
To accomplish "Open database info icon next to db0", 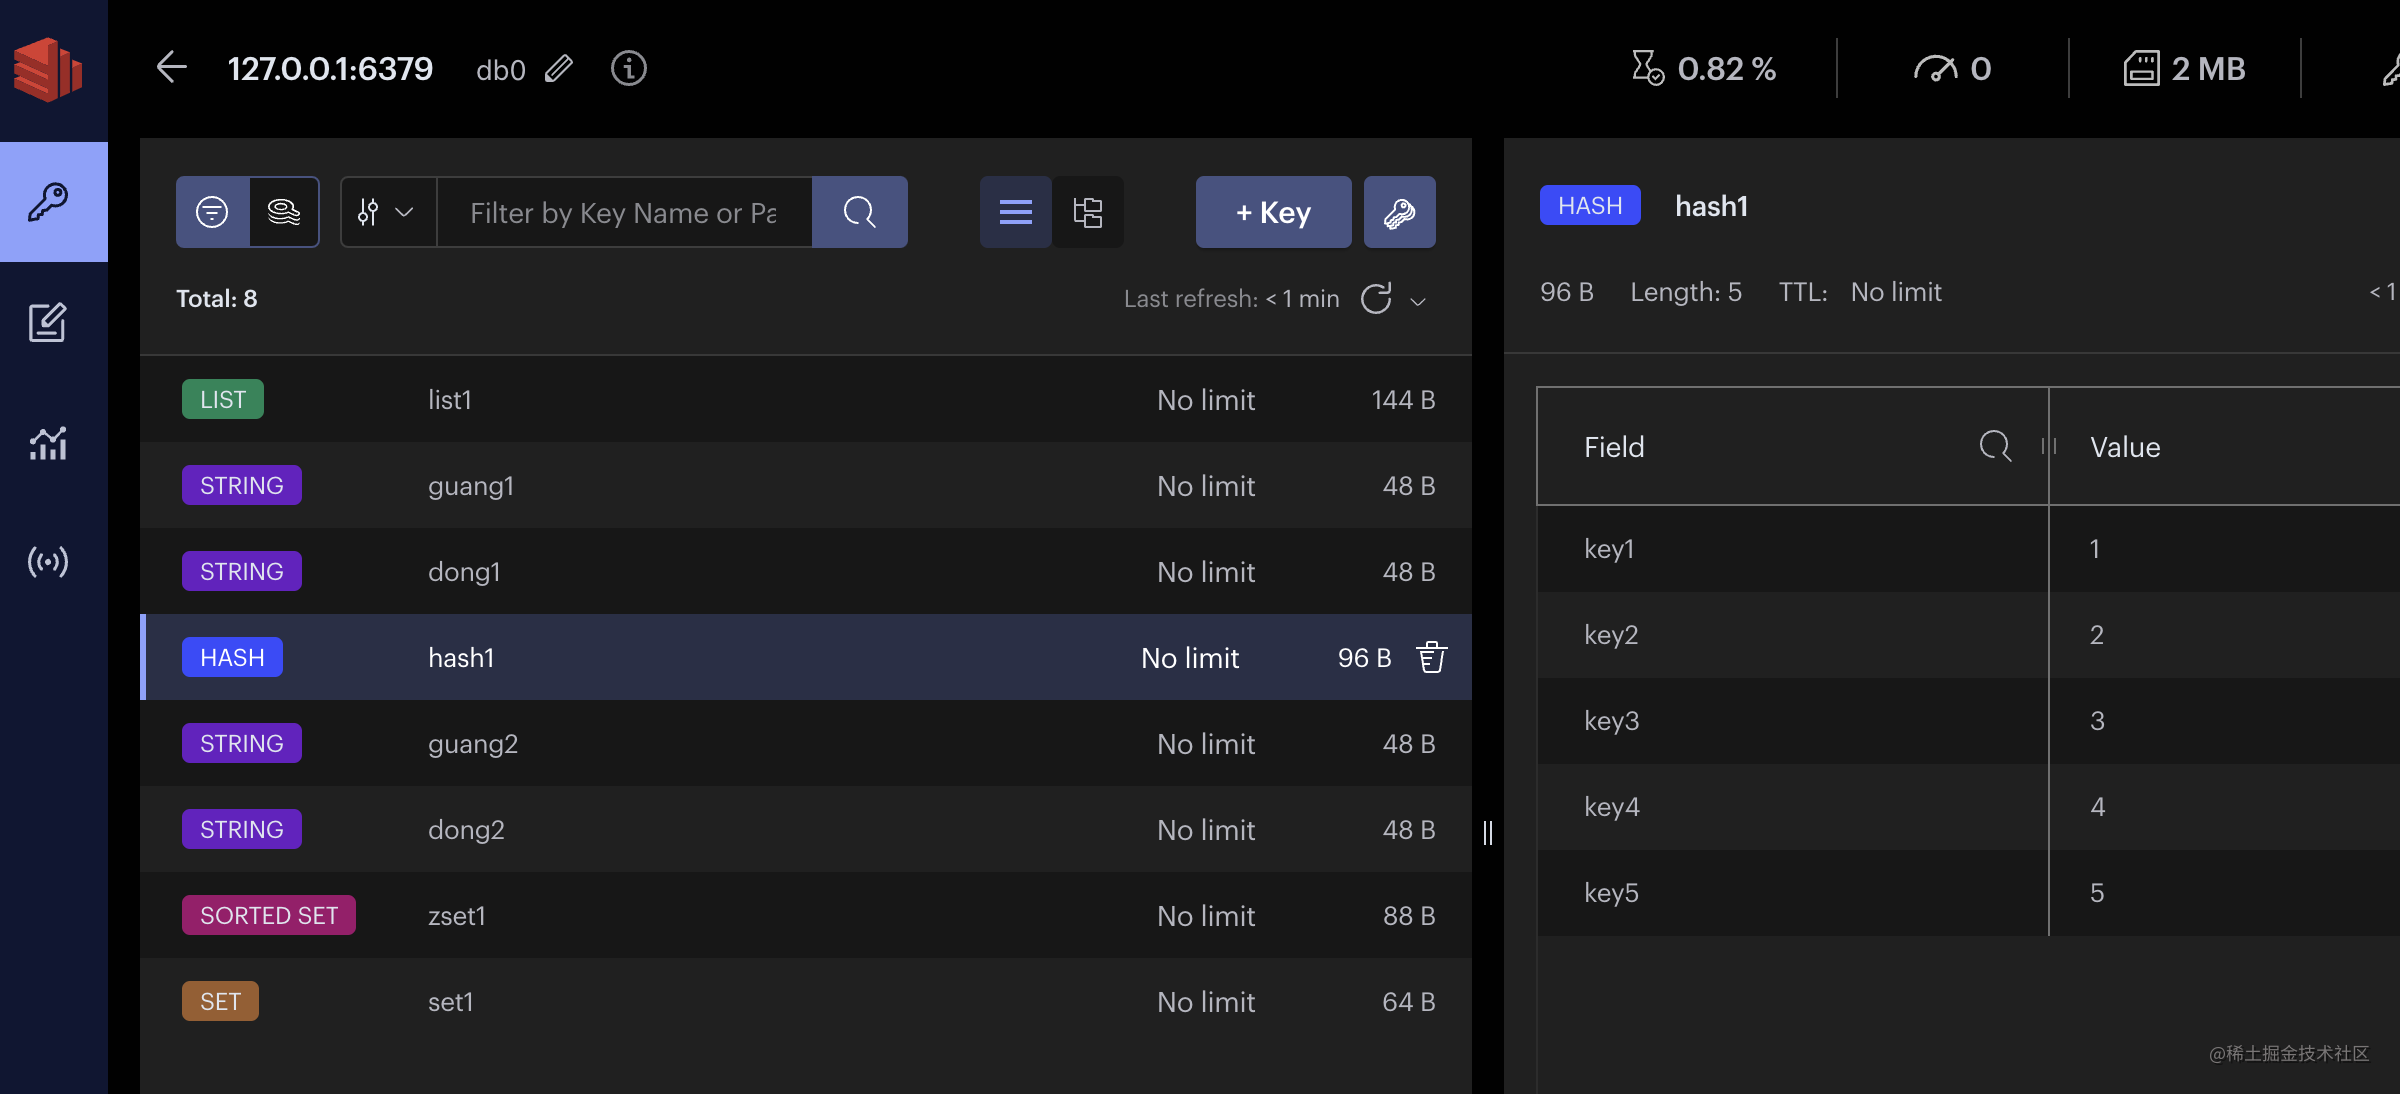I will (x=628, y=69).
